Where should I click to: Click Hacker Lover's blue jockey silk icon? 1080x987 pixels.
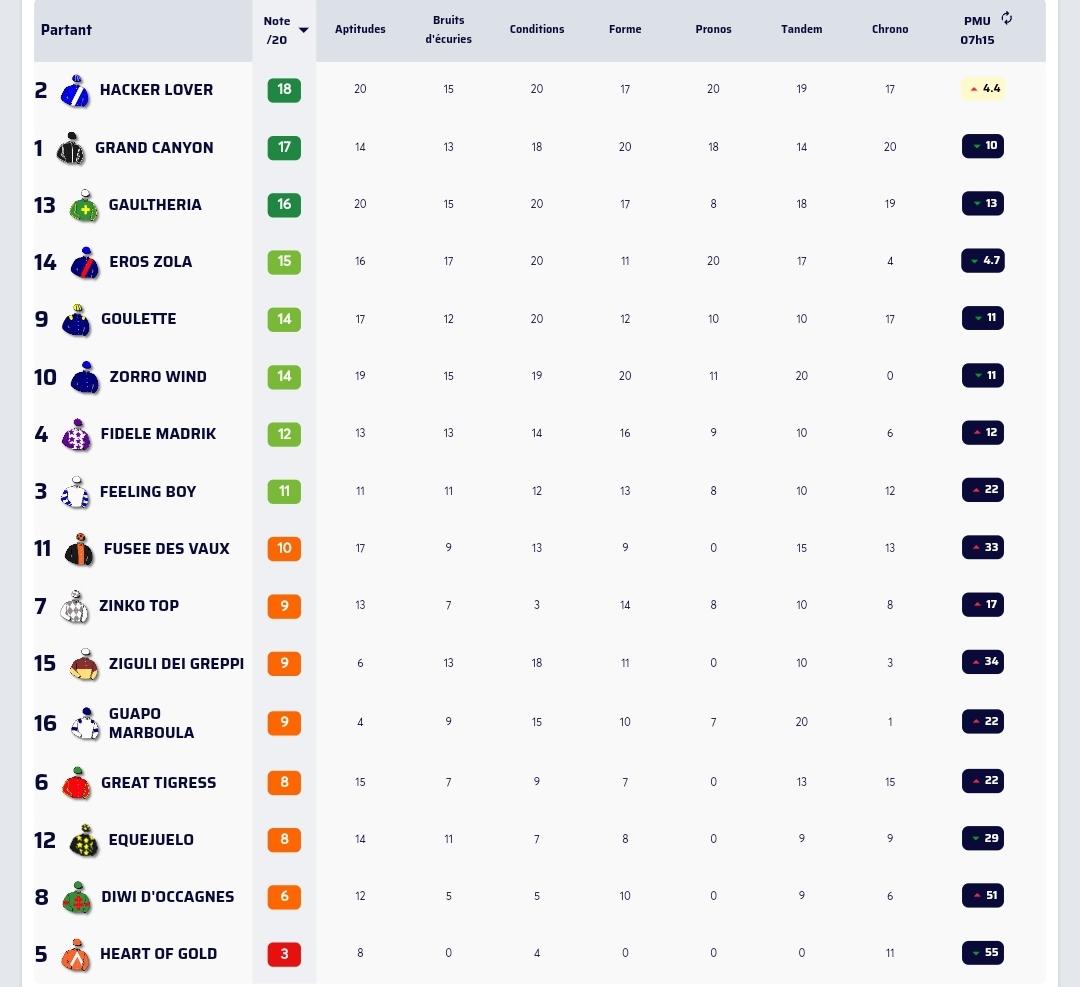(x=75, y=90)
